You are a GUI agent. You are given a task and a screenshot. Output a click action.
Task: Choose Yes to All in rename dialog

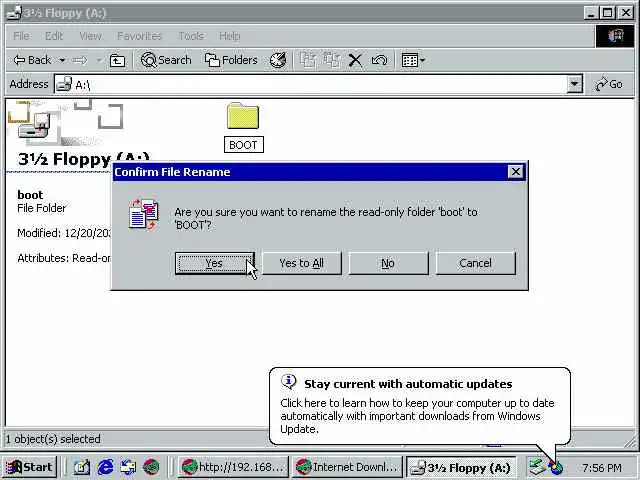pyautogui.click(x=302, y=263)
